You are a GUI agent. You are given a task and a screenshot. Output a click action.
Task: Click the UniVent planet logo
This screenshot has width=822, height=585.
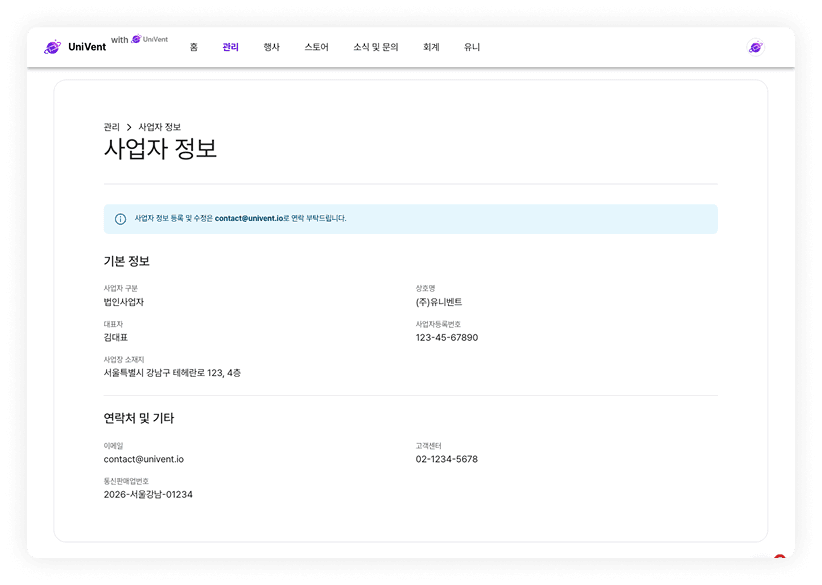point(54,46)
